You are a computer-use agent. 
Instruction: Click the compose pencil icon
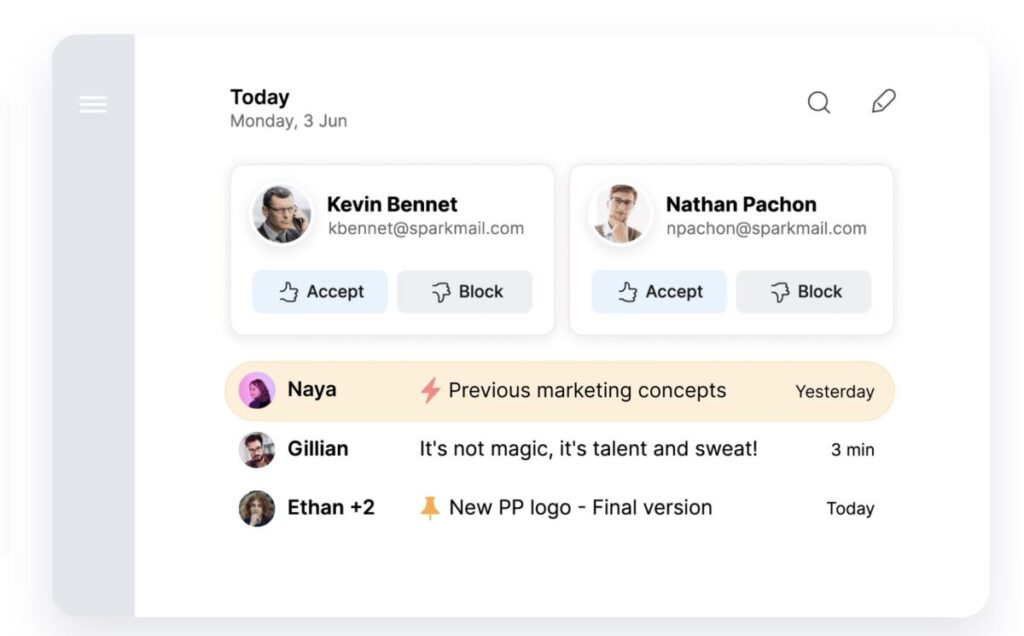click(x=884, y=101)
